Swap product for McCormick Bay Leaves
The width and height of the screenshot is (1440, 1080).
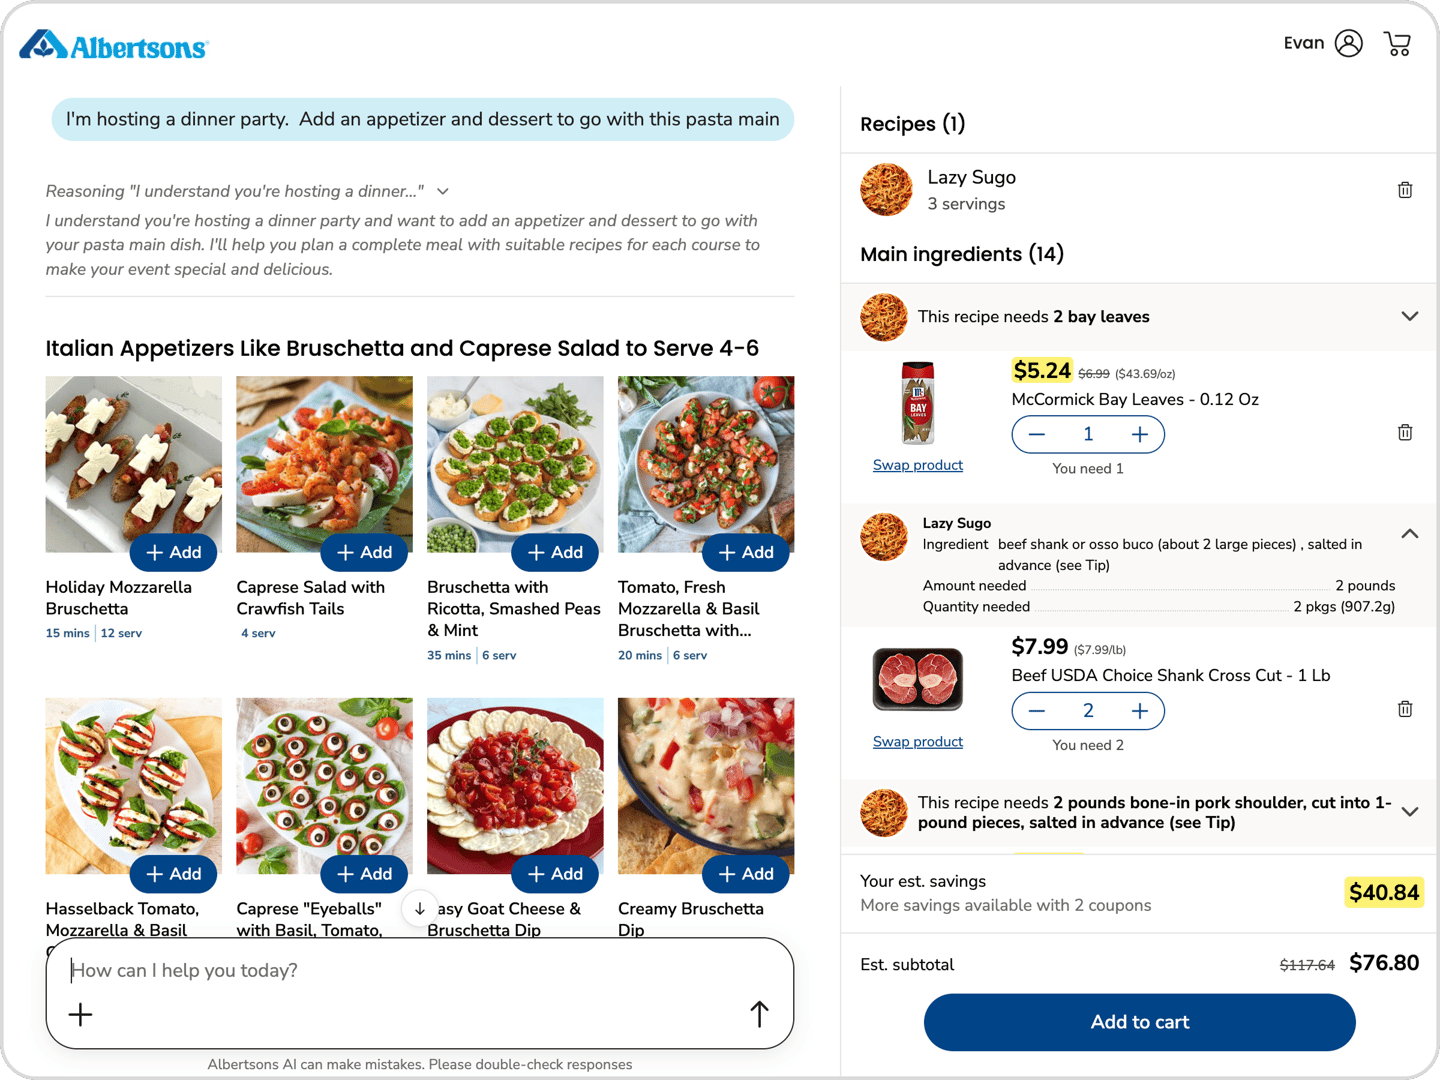[x=917, y=465]
